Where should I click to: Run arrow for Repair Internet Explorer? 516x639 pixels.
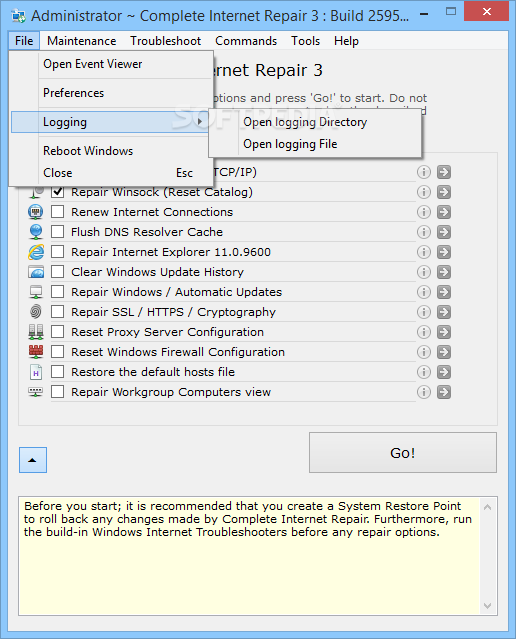[444, 252]
